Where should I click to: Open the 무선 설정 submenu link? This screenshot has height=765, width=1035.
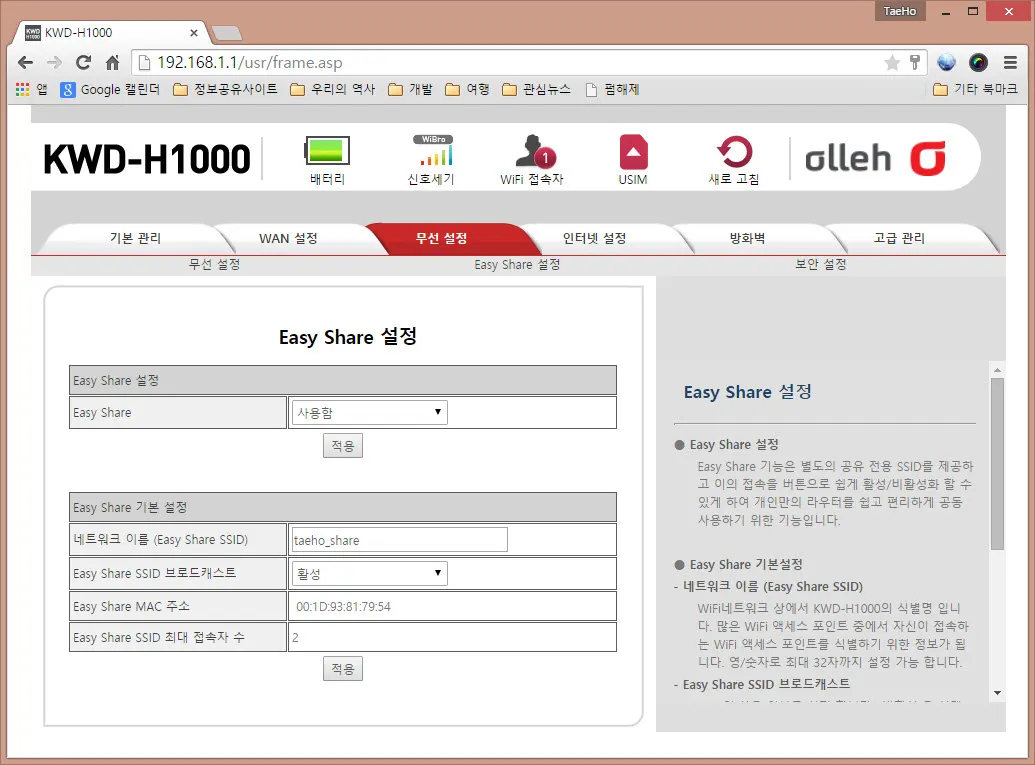(x=215, y=264)
